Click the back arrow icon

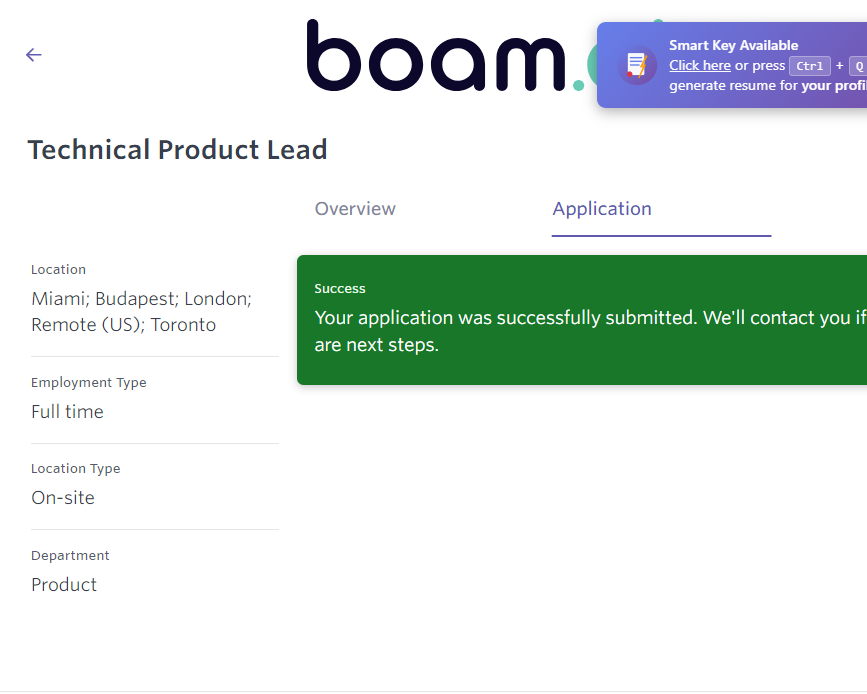tap(34, 55)
